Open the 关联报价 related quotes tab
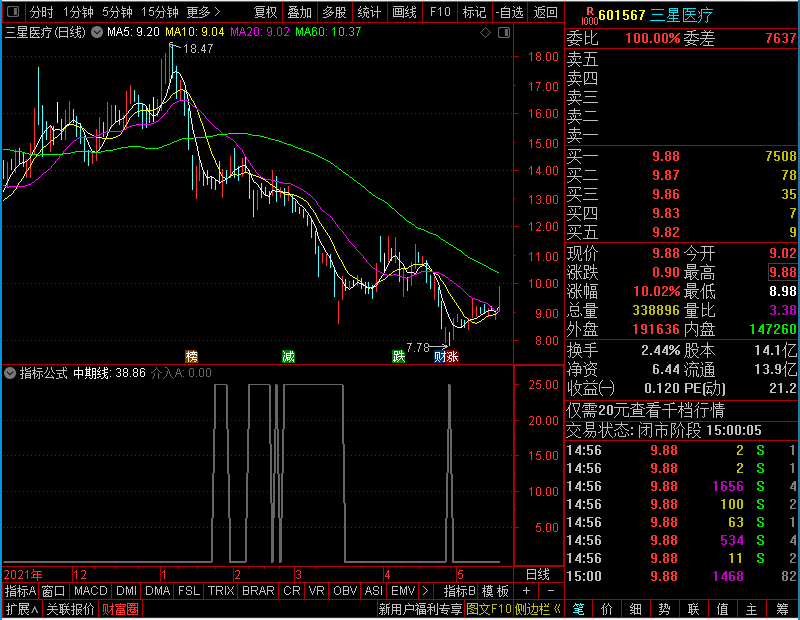Viewport: 800px width, 620px height. click(70, 609)
